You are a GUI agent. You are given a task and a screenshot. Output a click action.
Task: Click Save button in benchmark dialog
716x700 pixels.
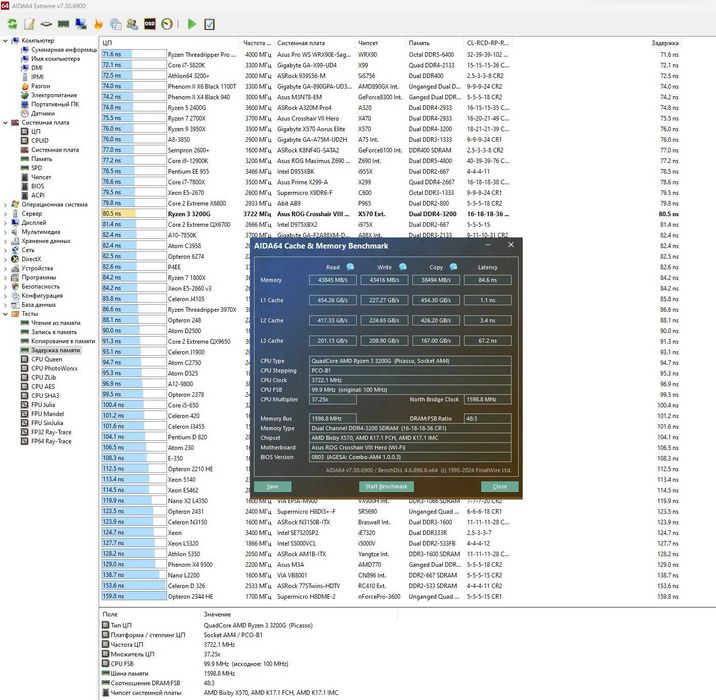pyautogui.click(x=273, y=486)
